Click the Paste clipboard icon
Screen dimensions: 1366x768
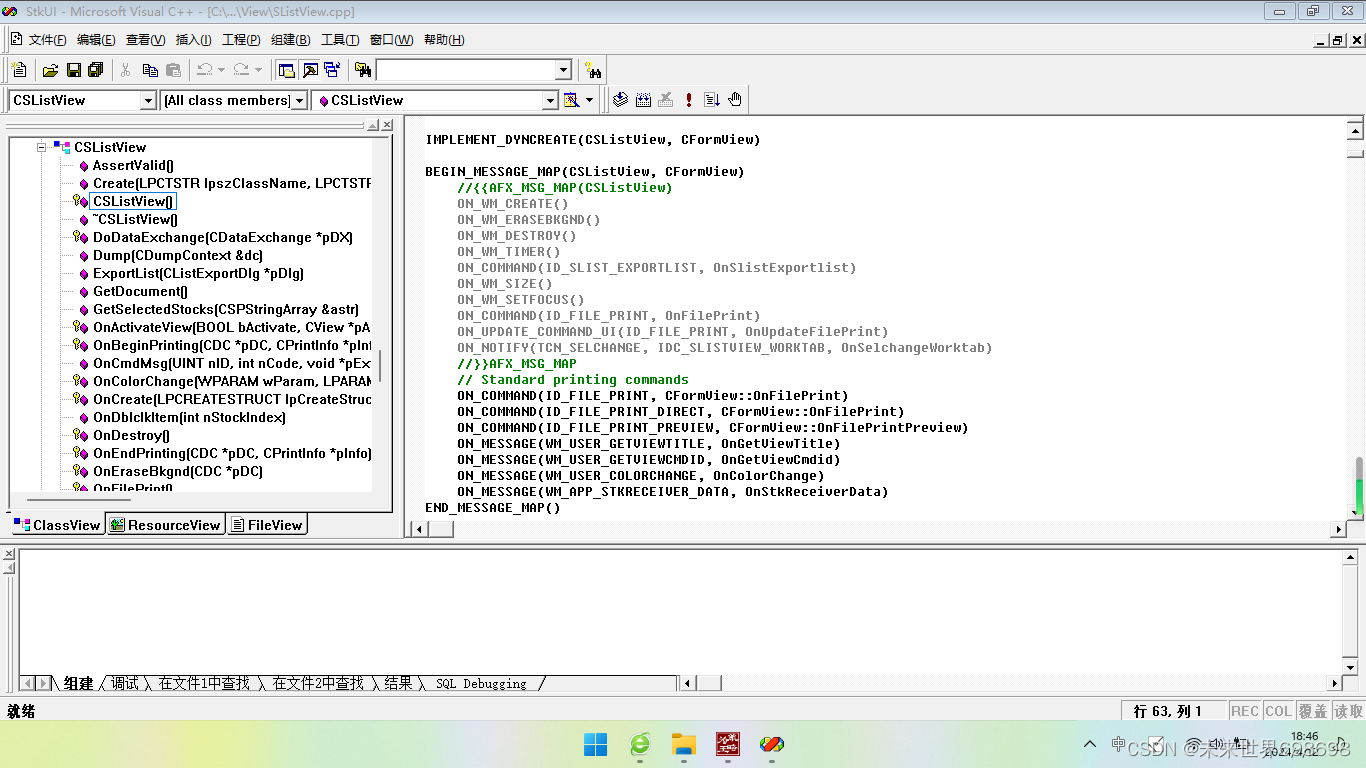173,70
